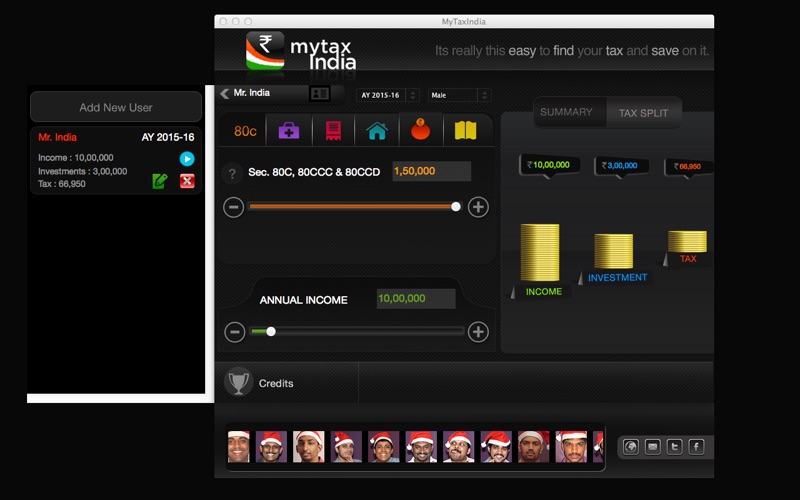The height and width of the screenshot is (500, 800).
Task: Go back using arrow beside Mr. India
Action: point(224,93)
